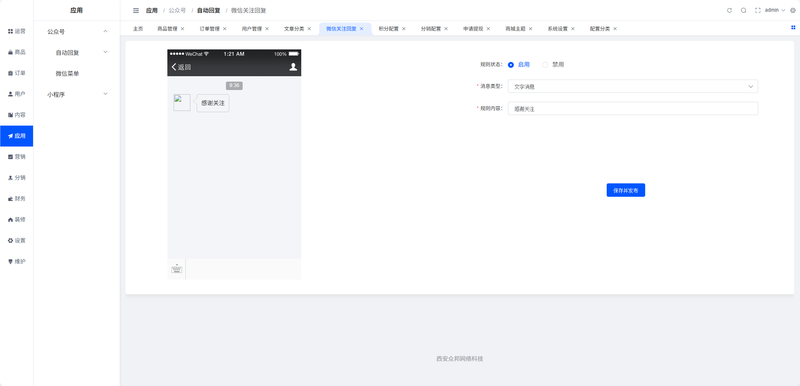This screenshot has width=800, height=386.
Task: Toggle fullscreen icon next to admin
Action: tap(758, 10)
